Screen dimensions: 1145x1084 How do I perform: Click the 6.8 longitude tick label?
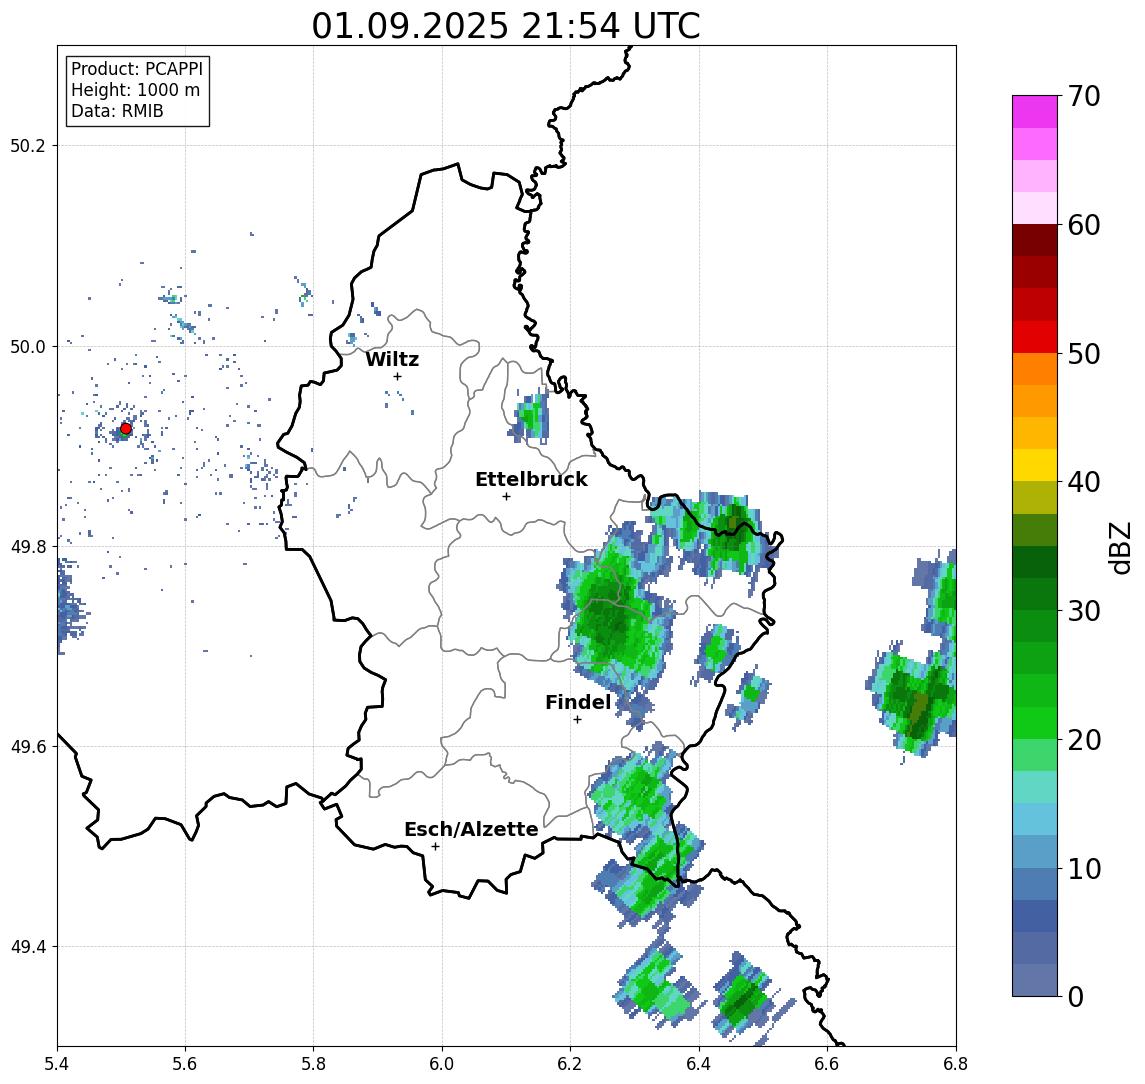click(956, 1064)
